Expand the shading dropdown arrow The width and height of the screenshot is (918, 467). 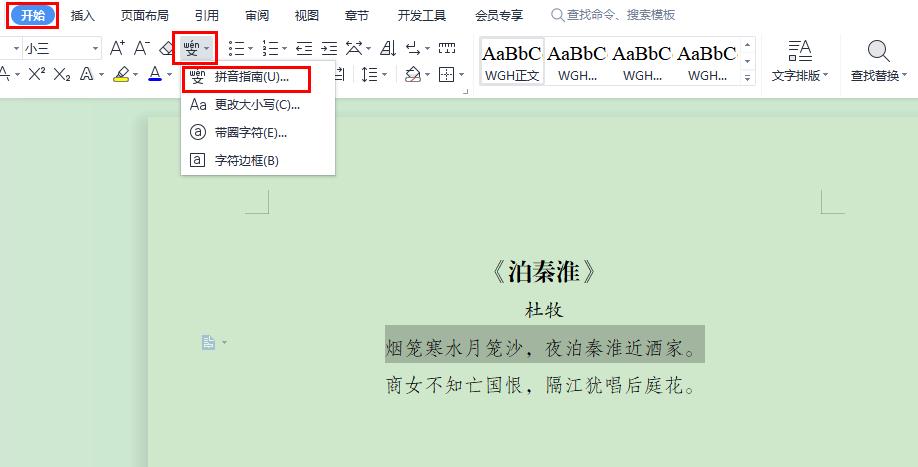coord(427,75)
